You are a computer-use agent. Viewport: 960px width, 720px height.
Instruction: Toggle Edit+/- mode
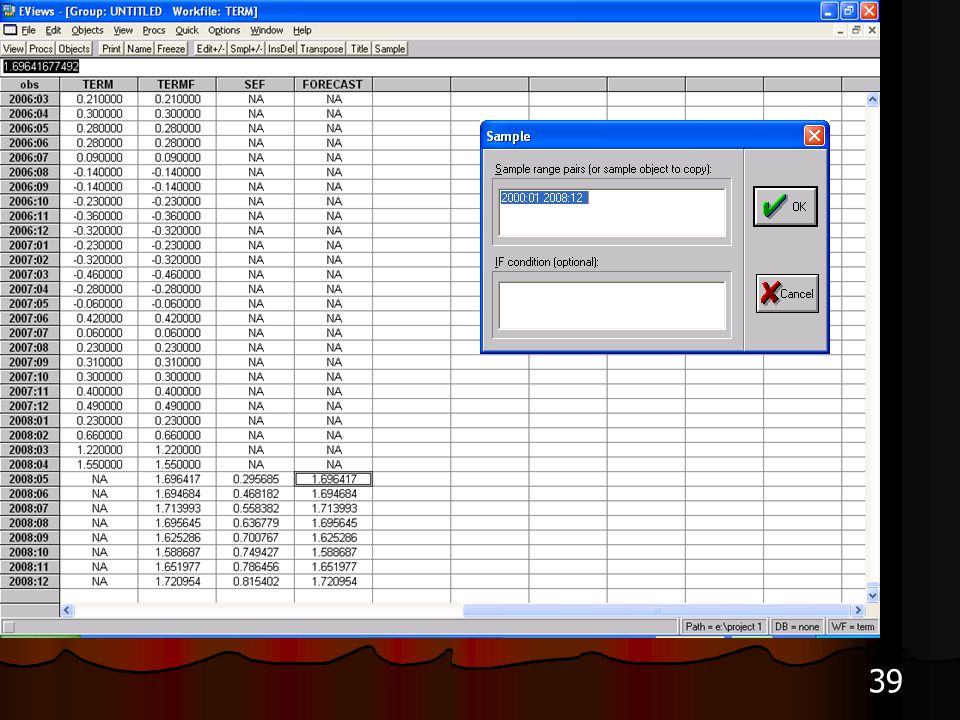(x=210, y=48)
